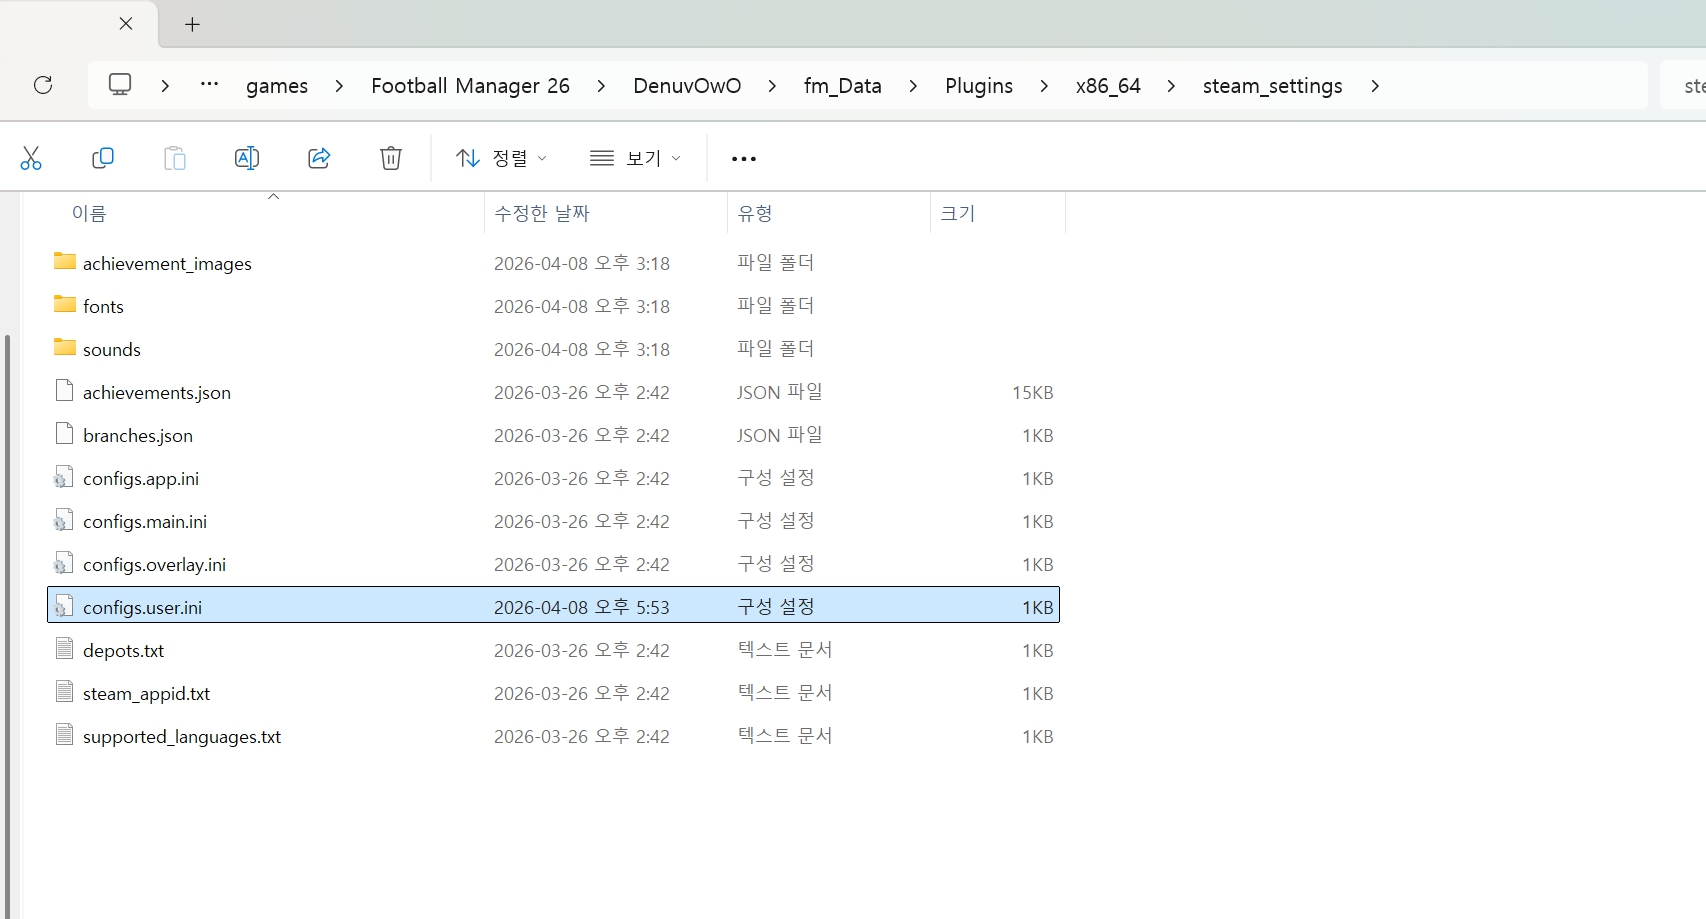1706x919 pixels.
Task: Open a new tab with plus button
Action: tap(193, 24)
